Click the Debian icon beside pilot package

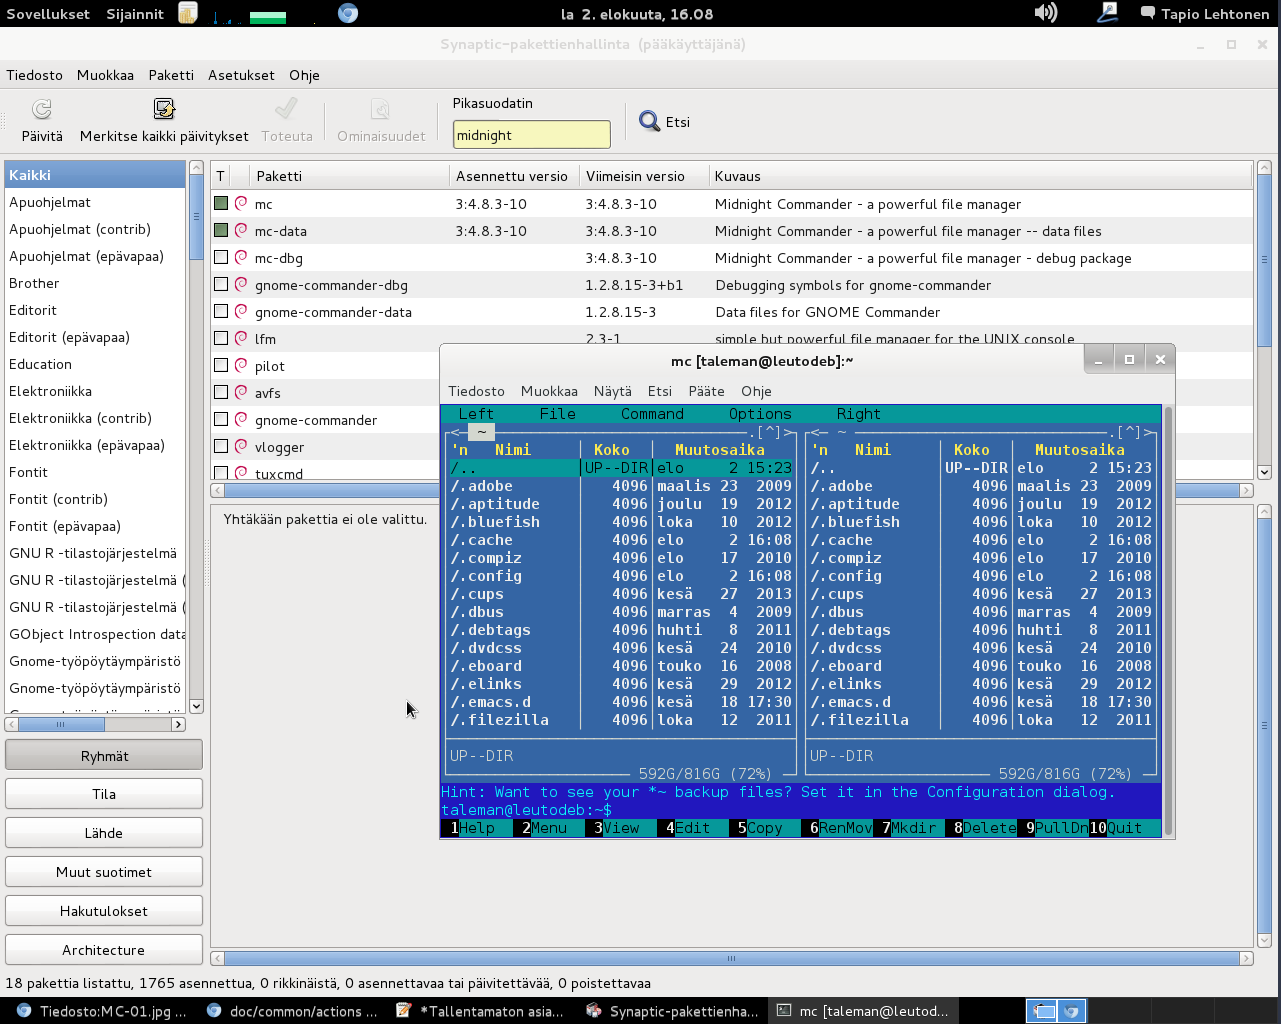click(x=241, y=365)
